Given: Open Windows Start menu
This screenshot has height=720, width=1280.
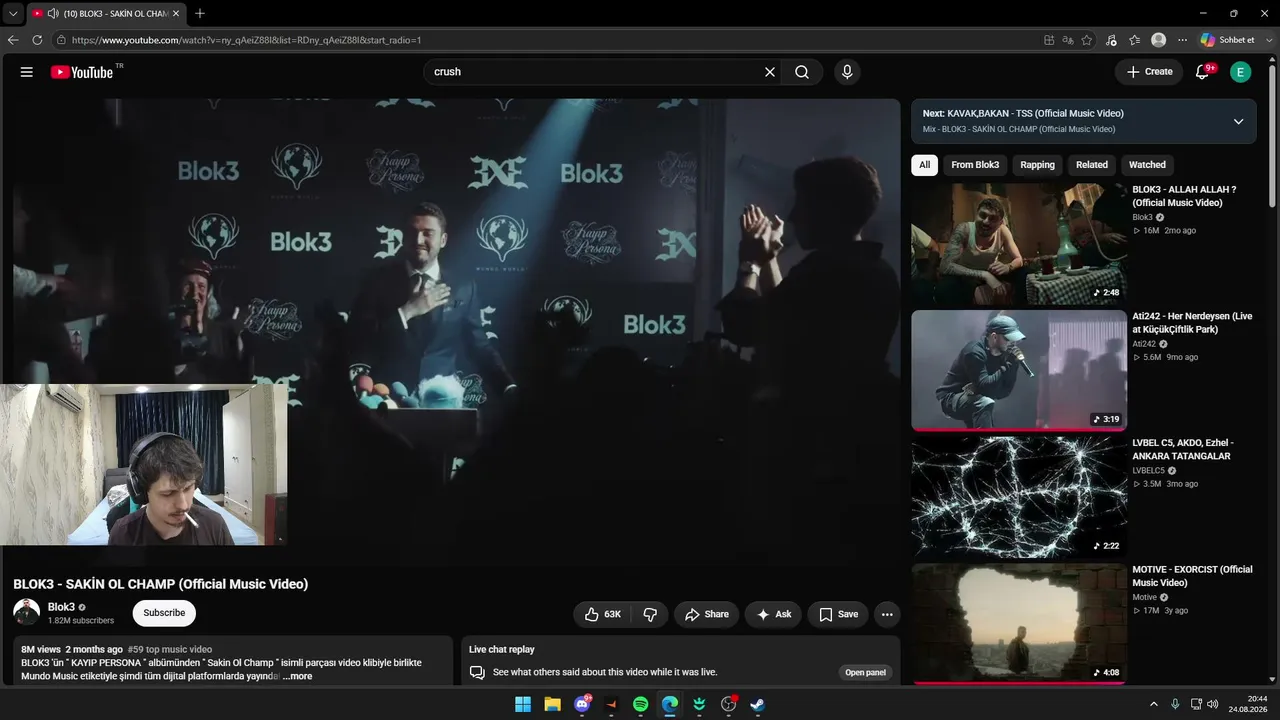Looking at the screenshot, I should click(523, 704).
